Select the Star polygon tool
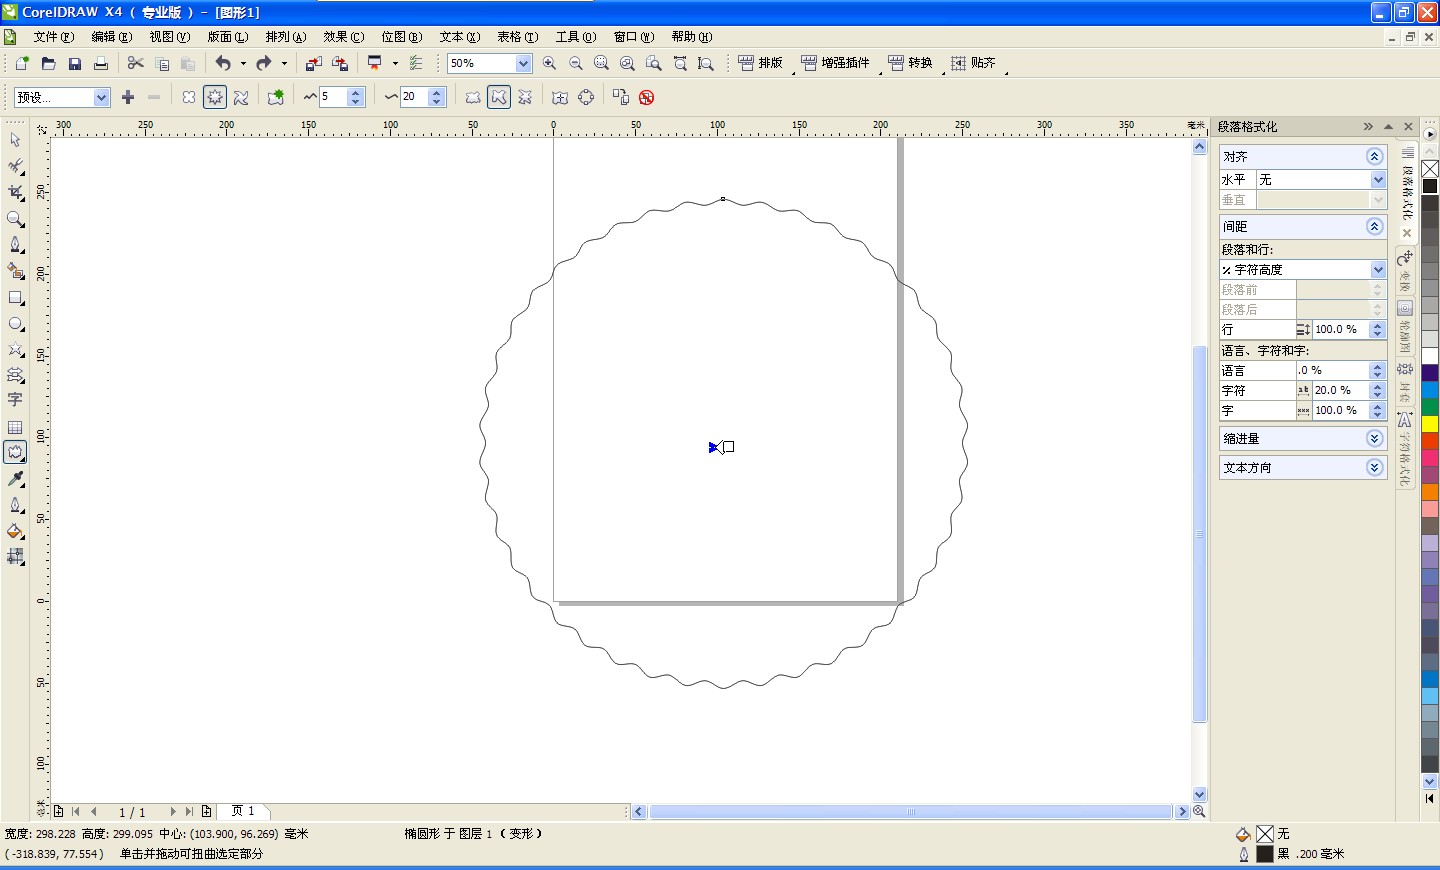The image size is (1440, 870). [15, 349]
